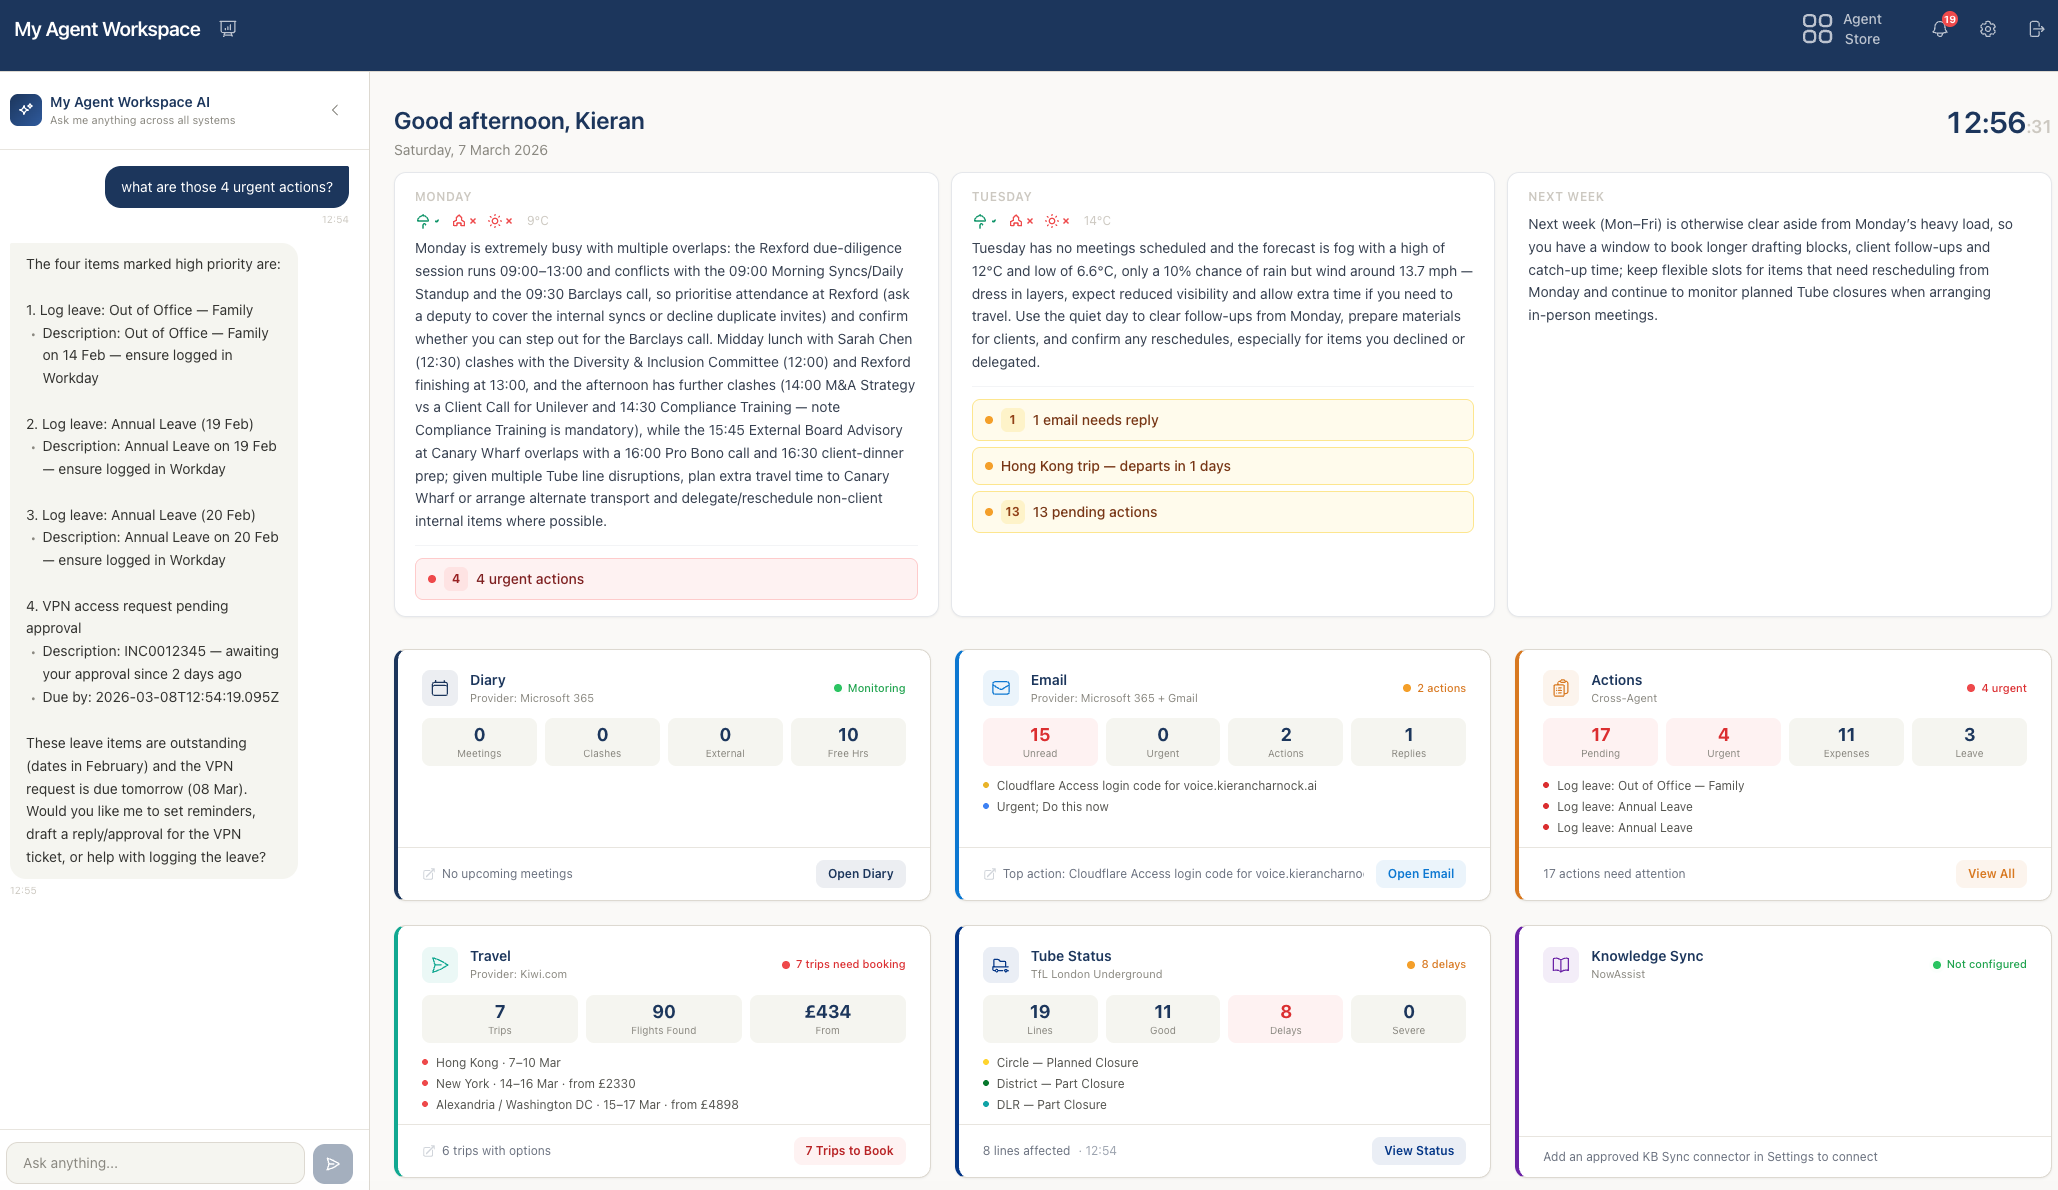Click the Diary calendar icon
2058x1190 pixels.
pos(439,688)
